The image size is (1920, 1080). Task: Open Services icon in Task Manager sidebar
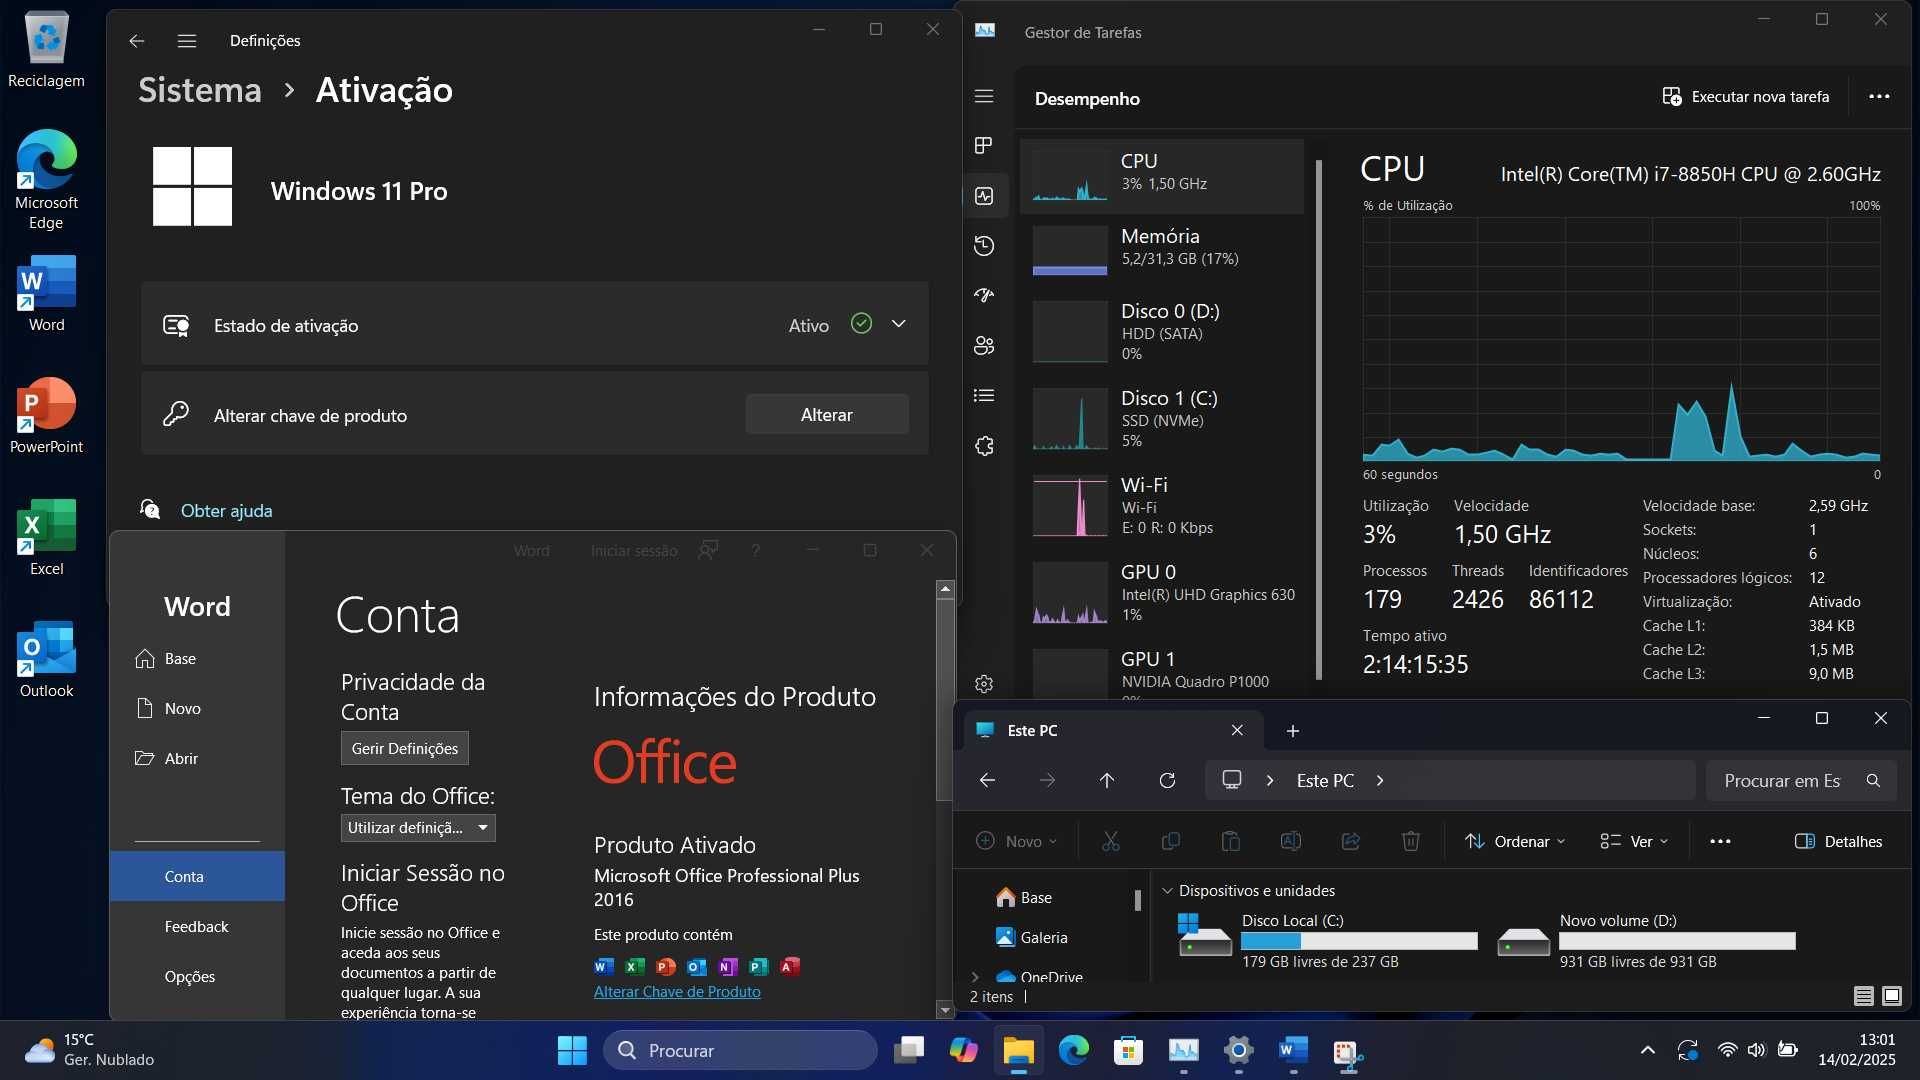984,446
